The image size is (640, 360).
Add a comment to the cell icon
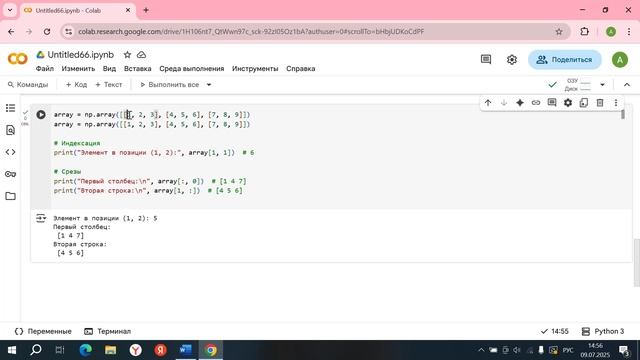pos(552,103)
